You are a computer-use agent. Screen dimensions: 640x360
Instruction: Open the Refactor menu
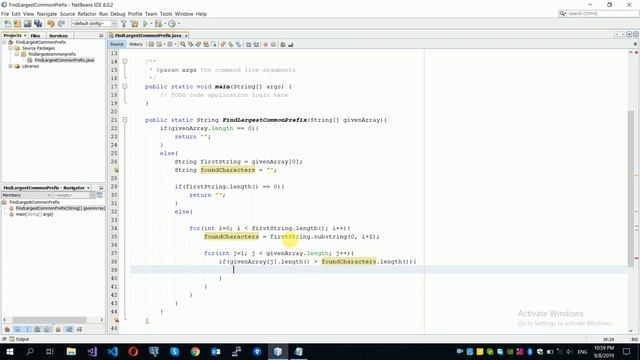(87, 14)
